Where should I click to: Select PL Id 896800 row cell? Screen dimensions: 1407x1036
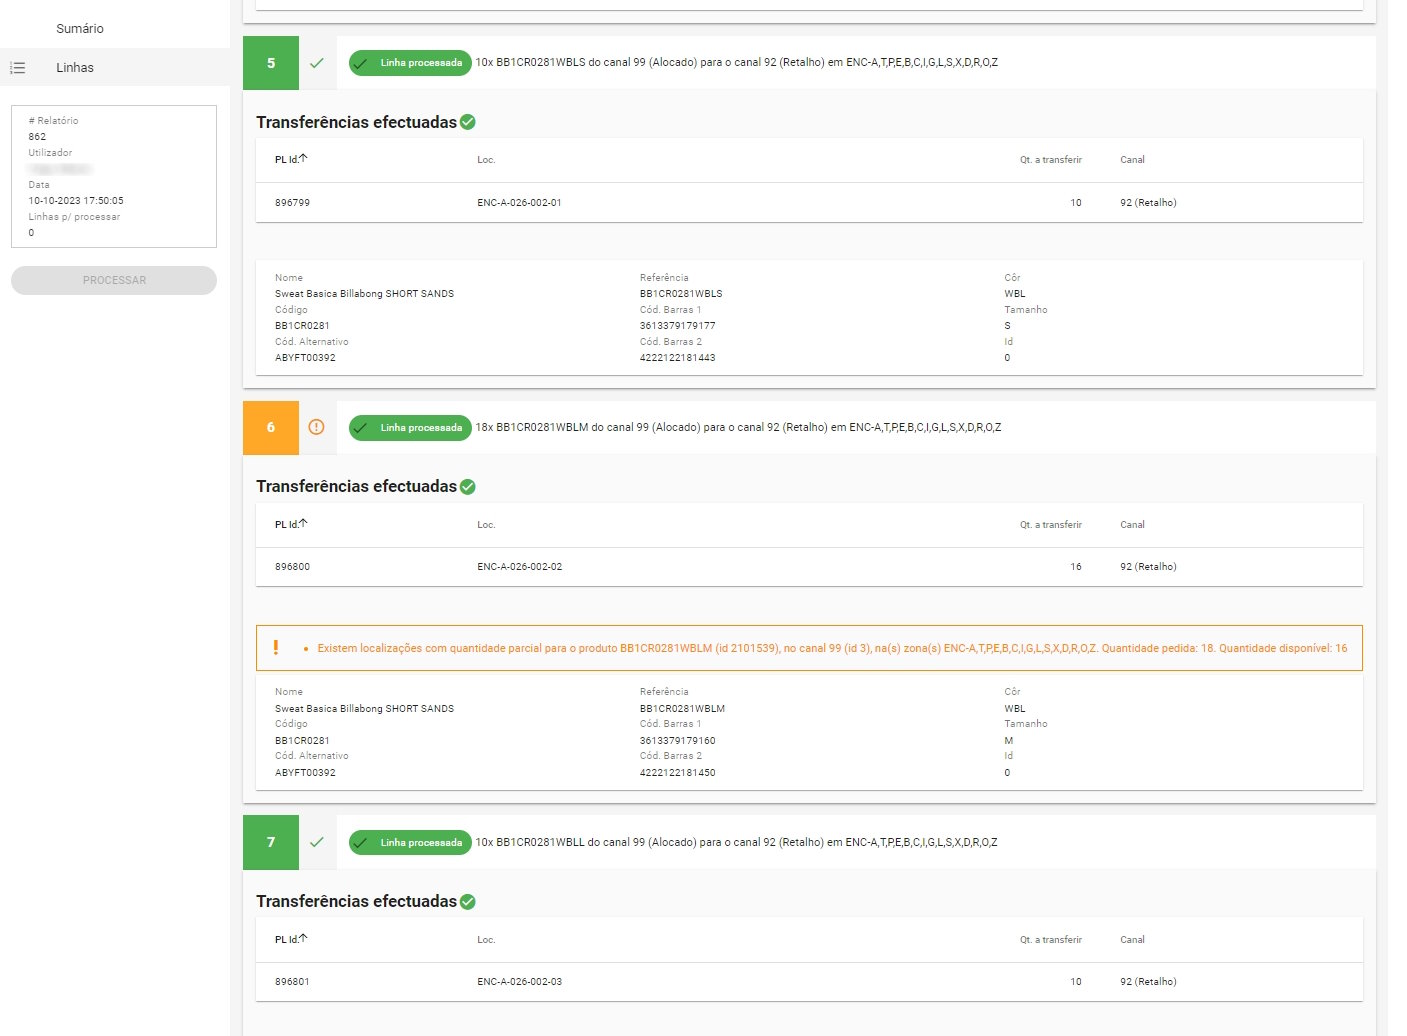pos(292,567)
